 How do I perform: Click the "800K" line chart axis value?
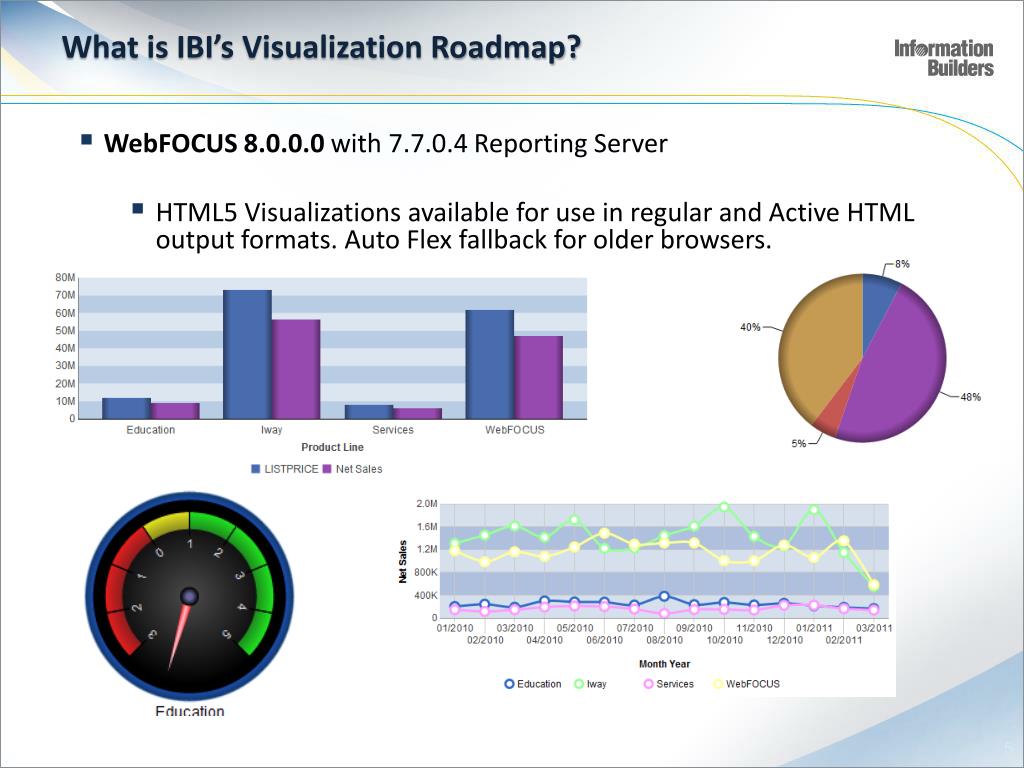[x=424, y=572]
